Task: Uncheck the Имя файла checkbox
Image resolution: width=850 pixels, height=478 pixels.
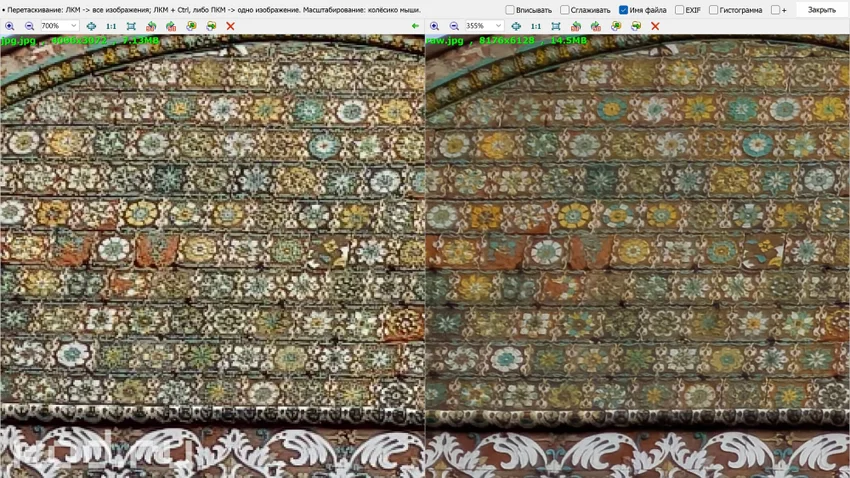Action: pyautogui.click(x=623, y=10)
